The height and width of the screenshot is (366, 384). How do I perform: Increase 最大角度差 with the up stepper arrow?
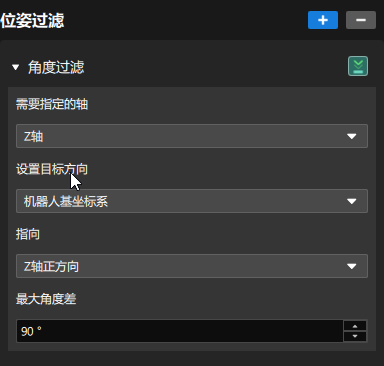pyautogui.click(x=355, y=326)
